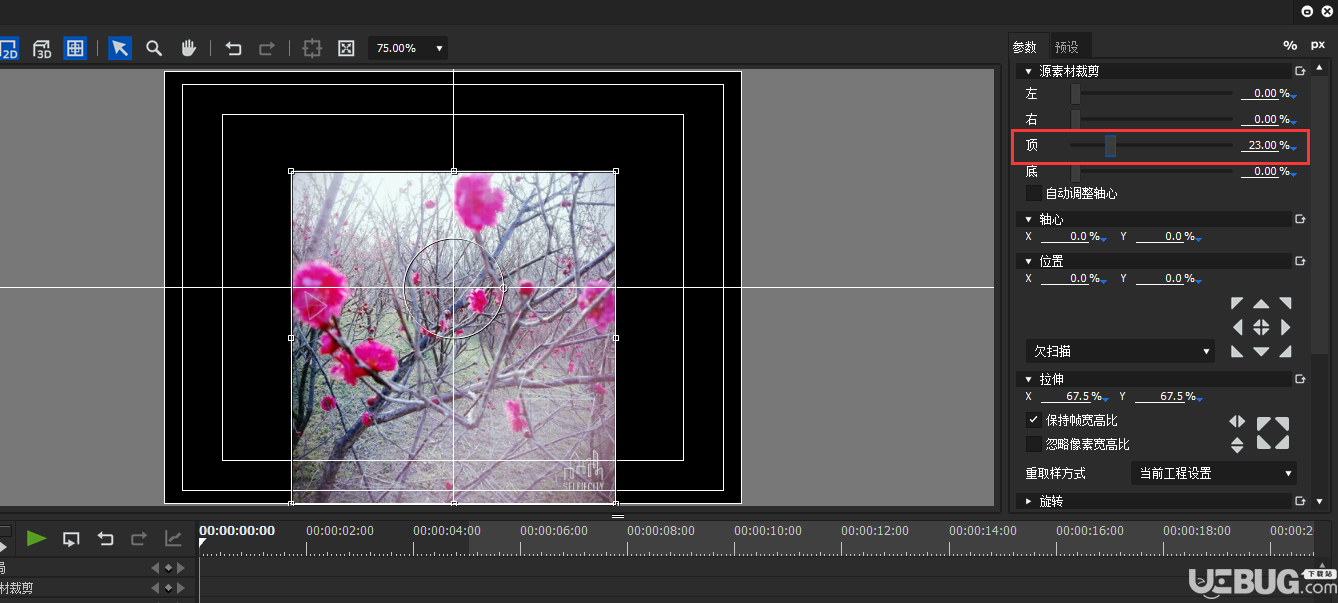Open the 当前工程设置 resampling dropdown
1338x603 pixels.
pyautogui.click(x=1214, y=473)
